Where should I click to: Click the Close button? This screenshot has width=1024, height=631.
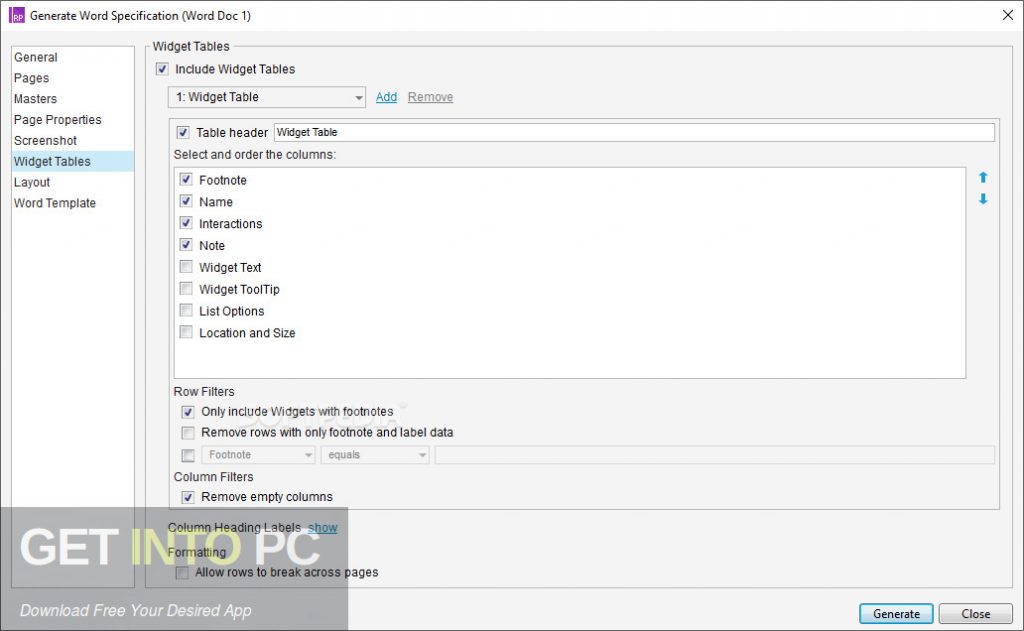(976, 614)
